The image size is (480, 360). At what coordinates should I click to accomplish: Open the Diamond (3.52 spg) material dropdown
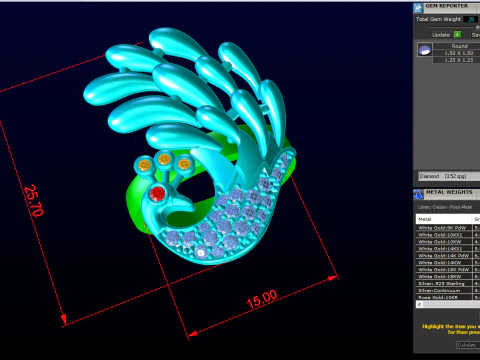tap(449, 176)
